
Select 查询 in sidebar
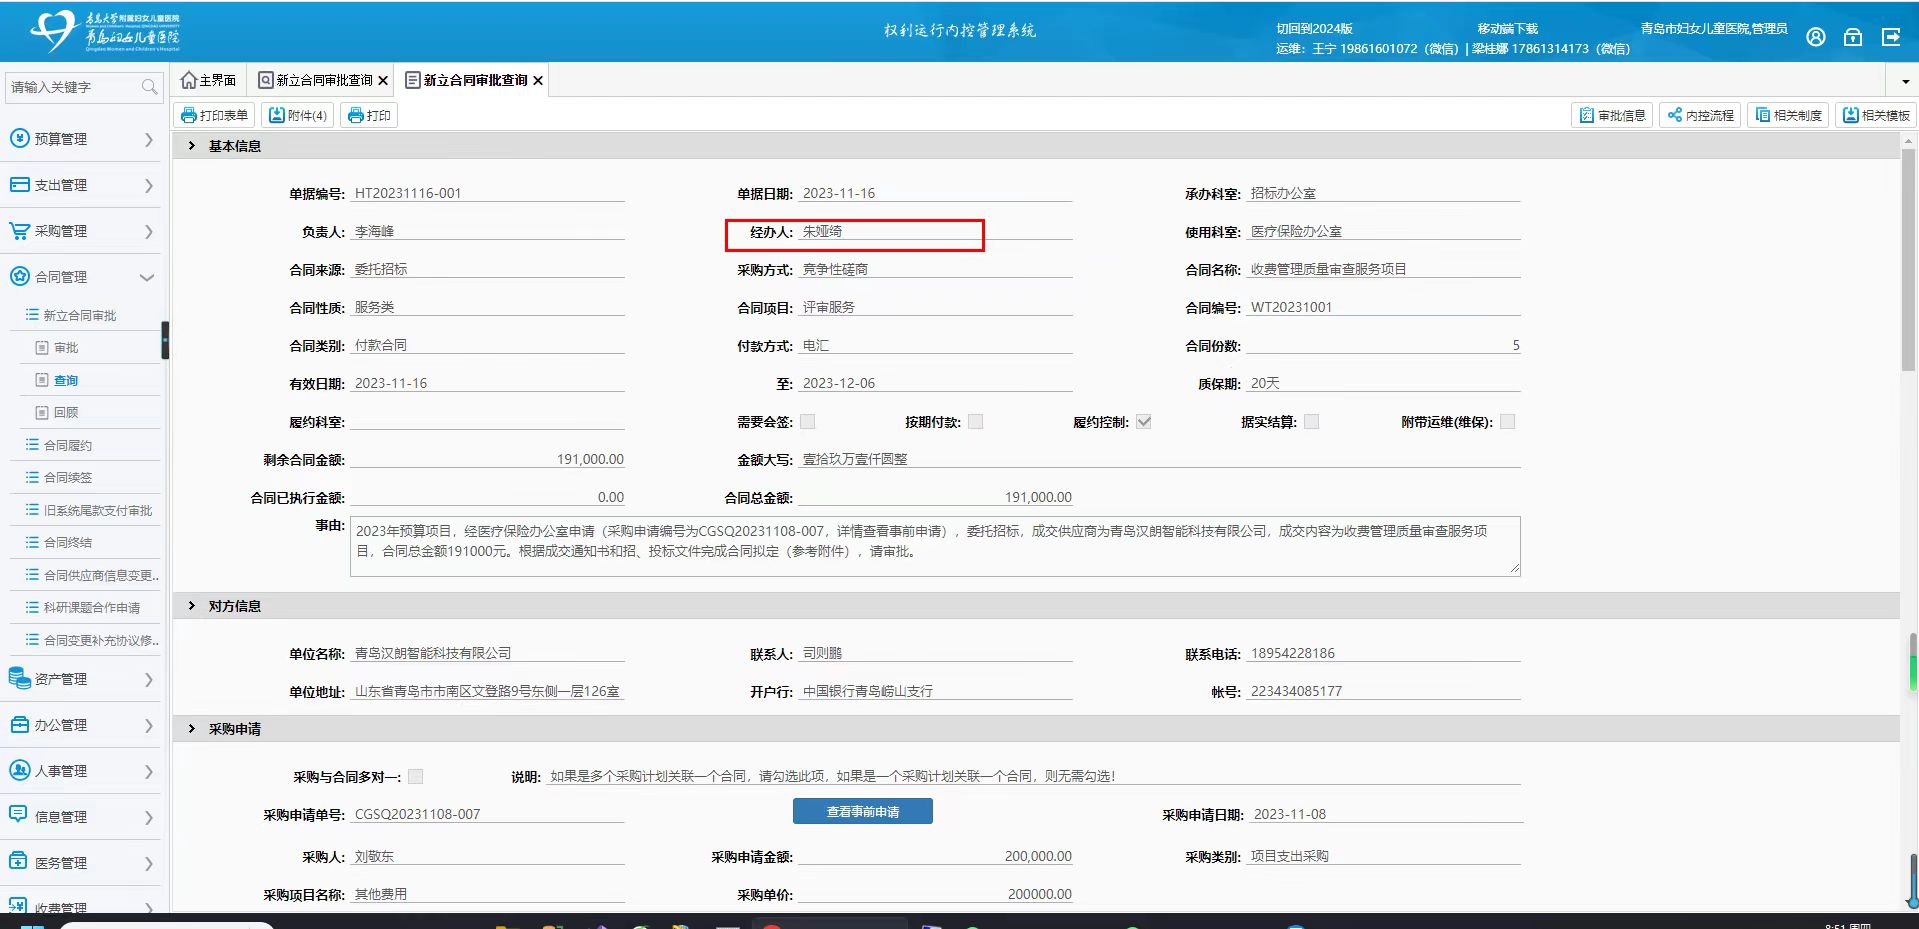point(66,380)
